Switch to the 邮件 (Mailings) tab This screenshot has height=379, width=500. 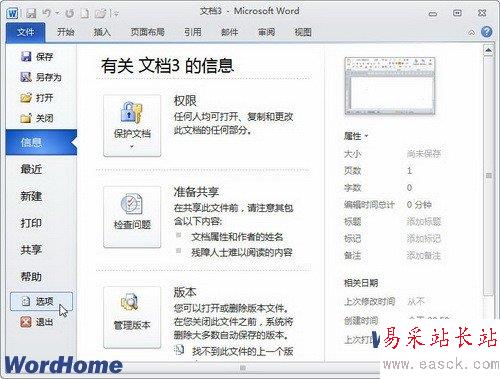point(230,32)
